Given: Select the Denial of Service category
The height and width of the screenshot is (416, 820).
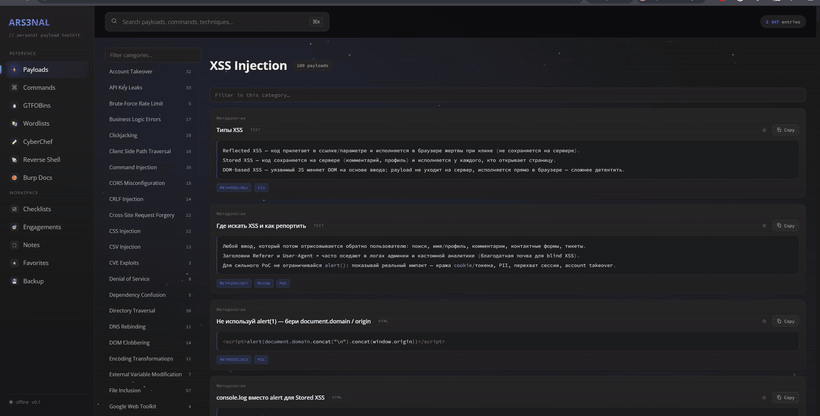Looking at the screenshot, I should tap(150, 279).
